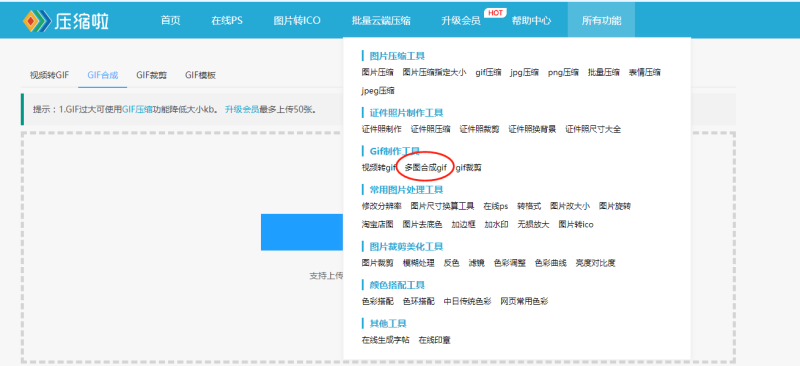Select 视频转gif in the dropdown panel
Viewport: 800px width, 366px height.
tap(379, 167)
